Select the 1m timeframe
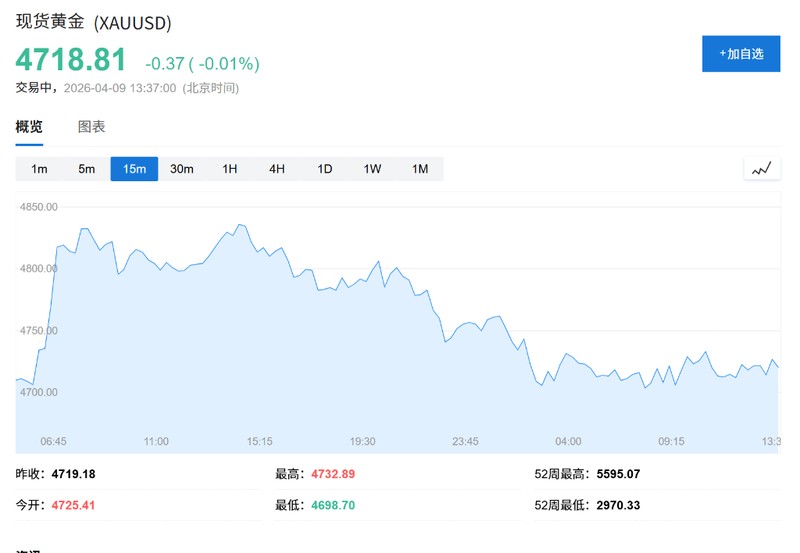 tap(39, 169)
